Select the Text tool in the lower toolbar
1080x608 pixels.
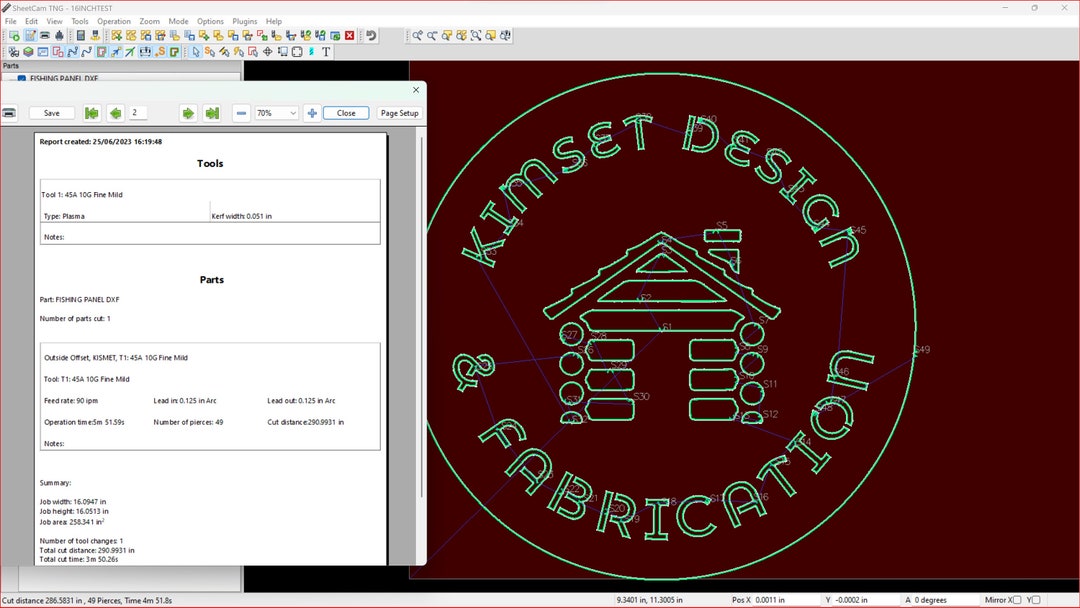(x=328, y=51)
